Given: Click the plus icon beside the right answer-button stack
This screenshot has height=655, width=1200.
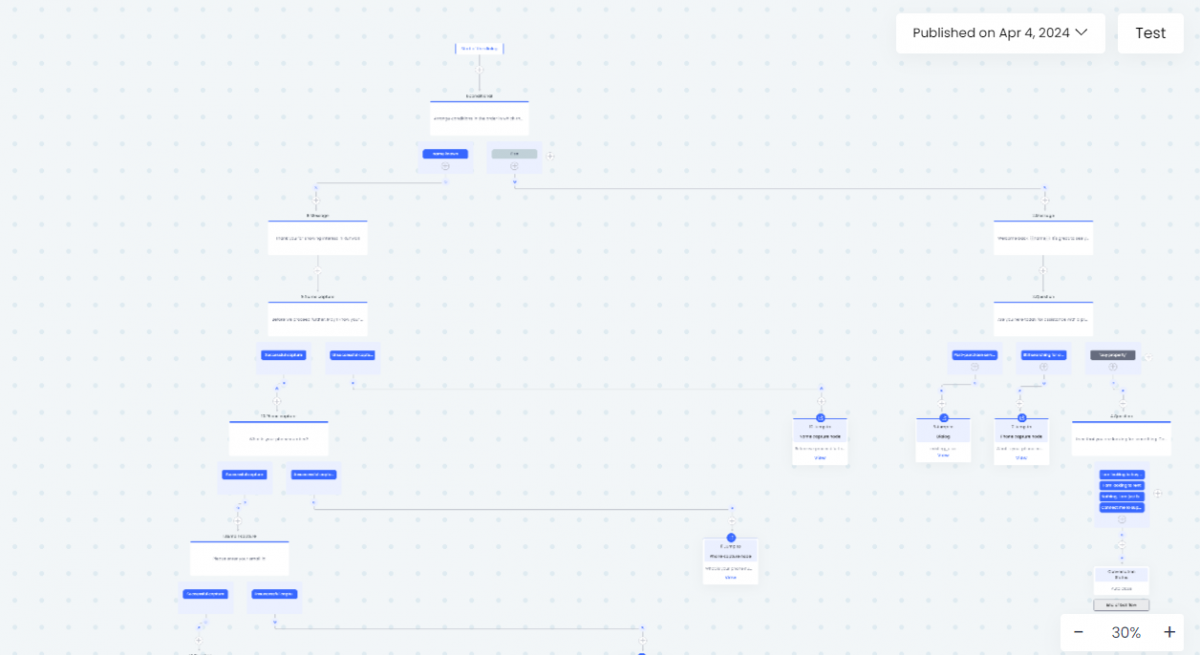Looking at the screenshot, I should pyautogui.click(x=1157, y=493).
